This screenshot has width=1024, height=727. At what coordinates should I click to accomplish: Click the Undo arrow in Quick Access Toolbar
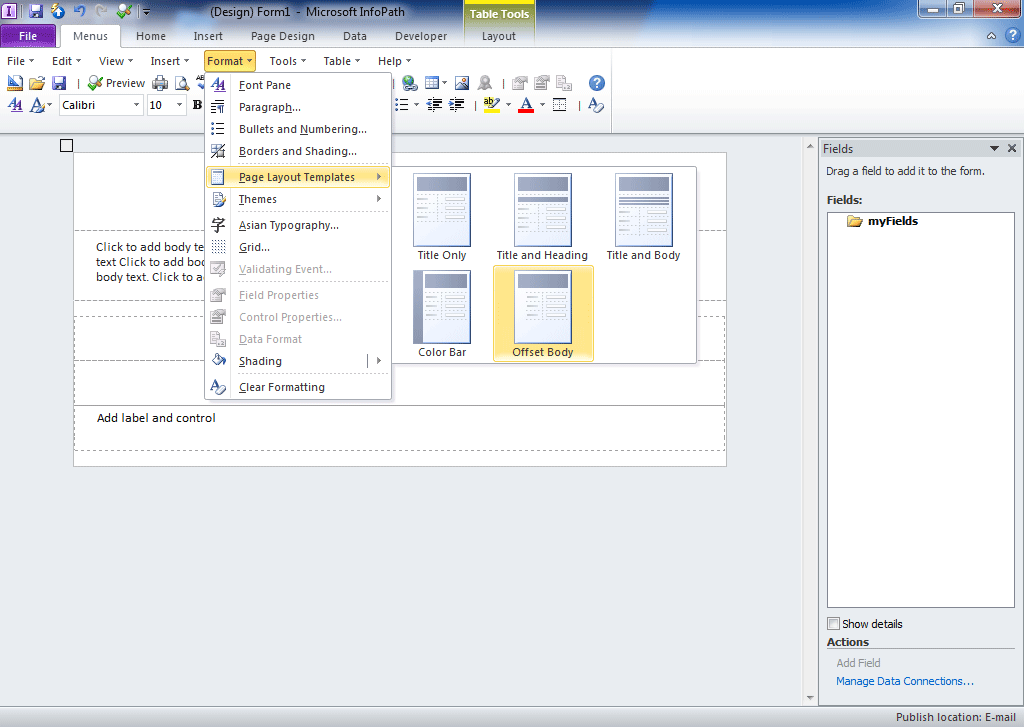coord(80,11)
